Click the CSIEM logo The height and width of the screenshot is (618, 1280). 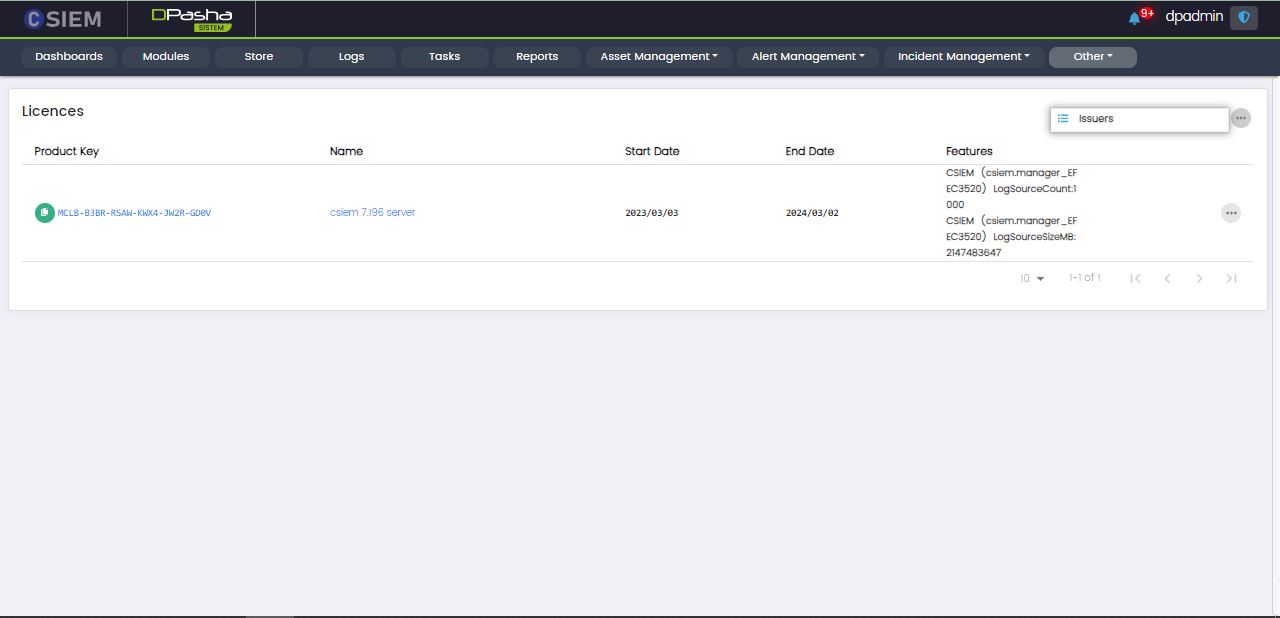pos(62,18)
